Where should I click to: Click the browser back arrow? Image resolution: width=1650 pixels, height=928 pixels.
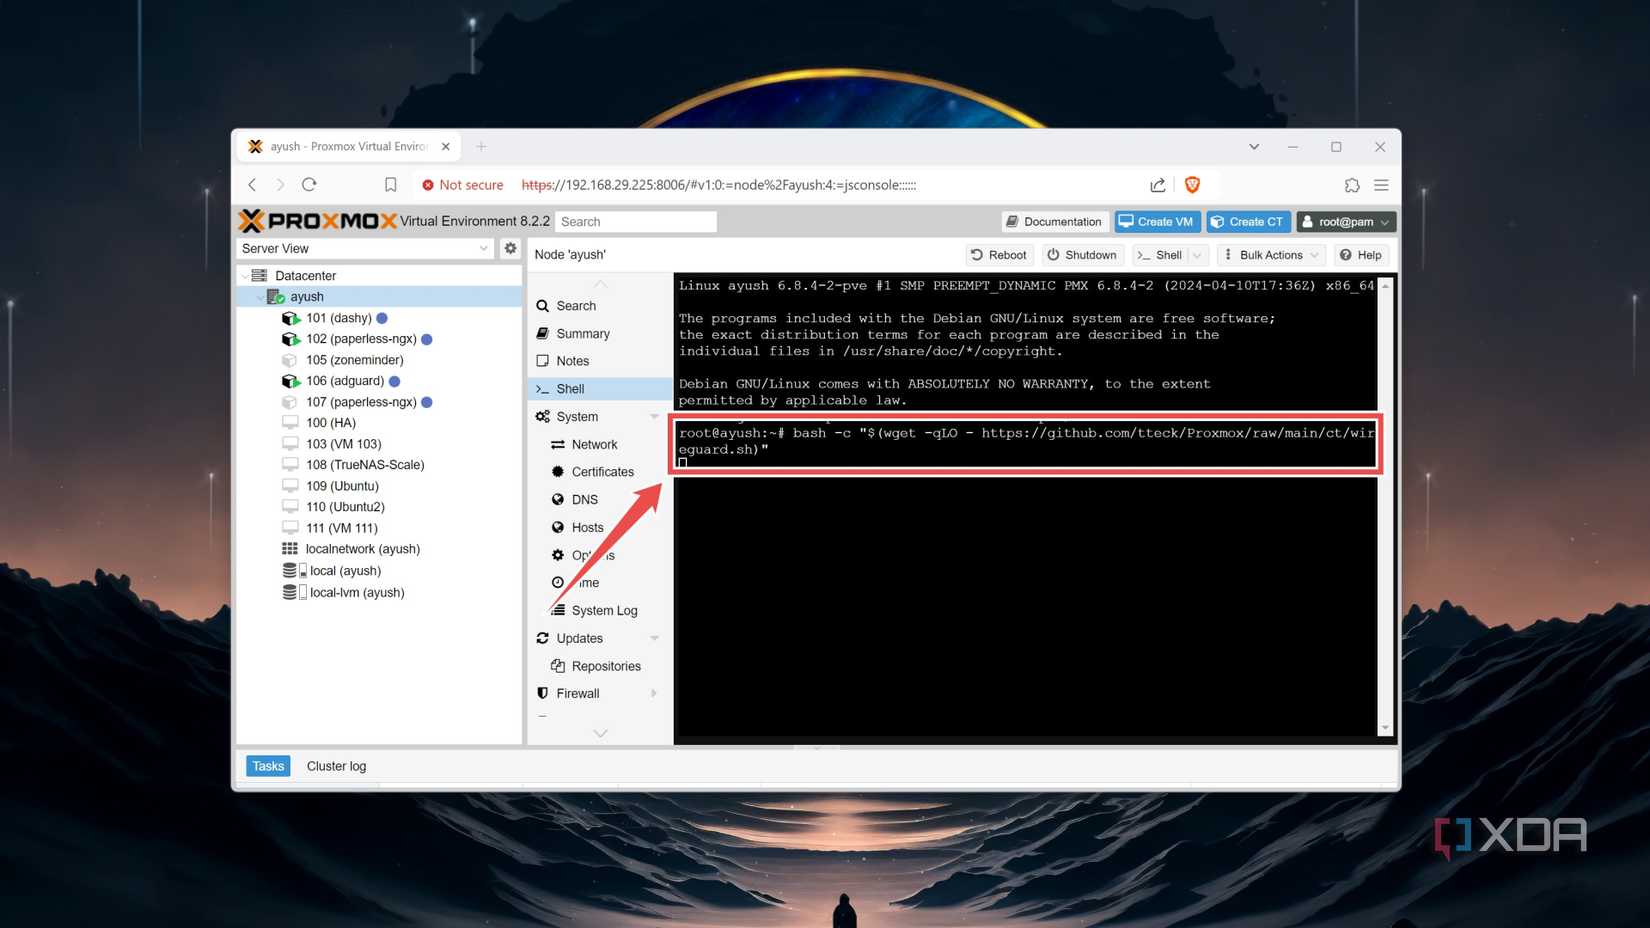pos(252,185)
